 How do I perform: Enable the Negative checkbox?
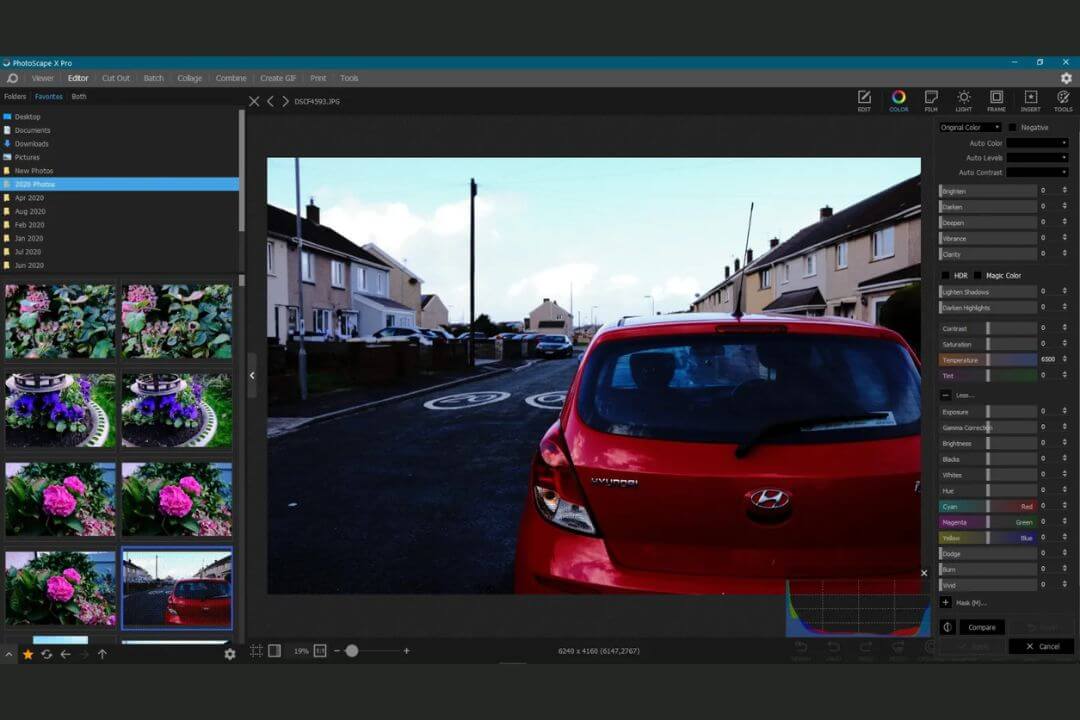point(1012,127)
